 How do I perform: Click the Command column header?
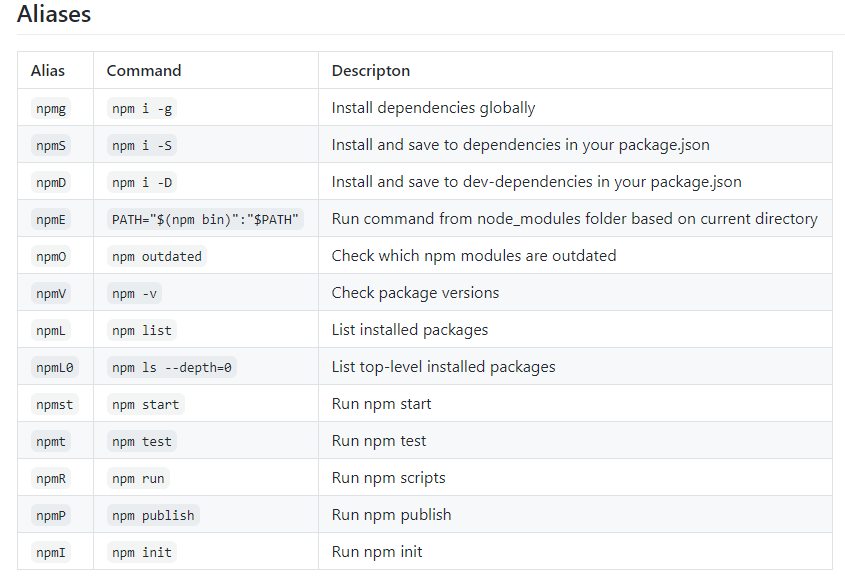pyautogui.click(x=144, y=71)
